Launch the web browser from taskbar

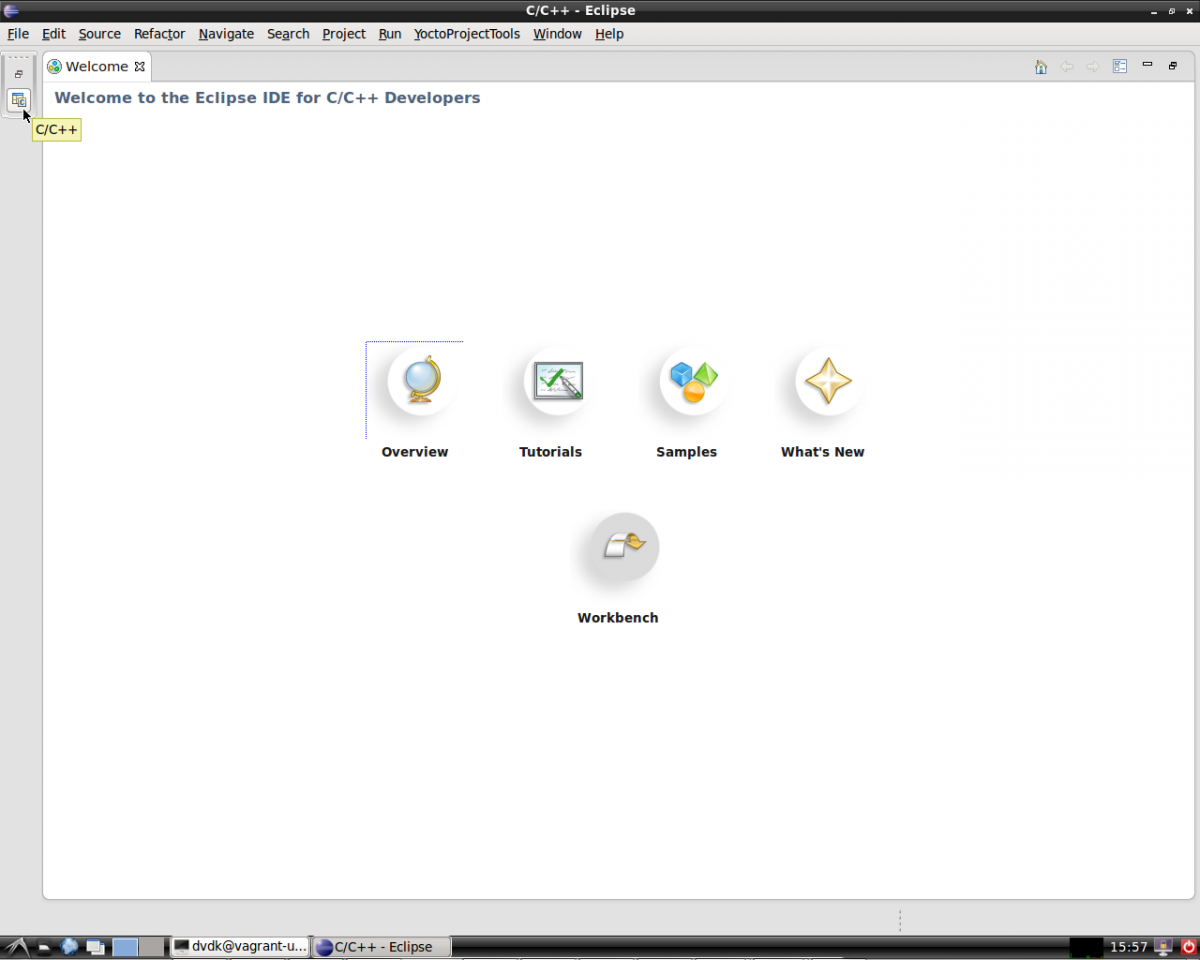(69, 946)
